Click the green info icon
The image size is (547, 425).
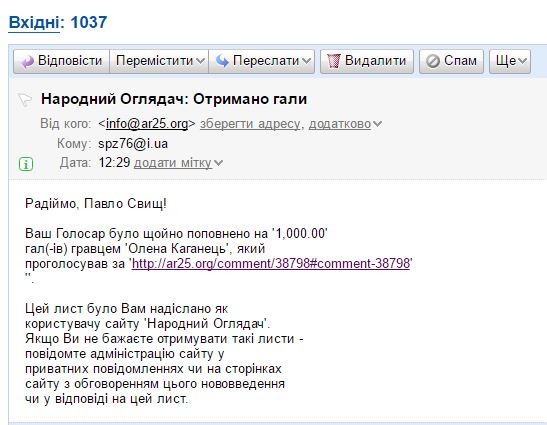coord(26,164)
